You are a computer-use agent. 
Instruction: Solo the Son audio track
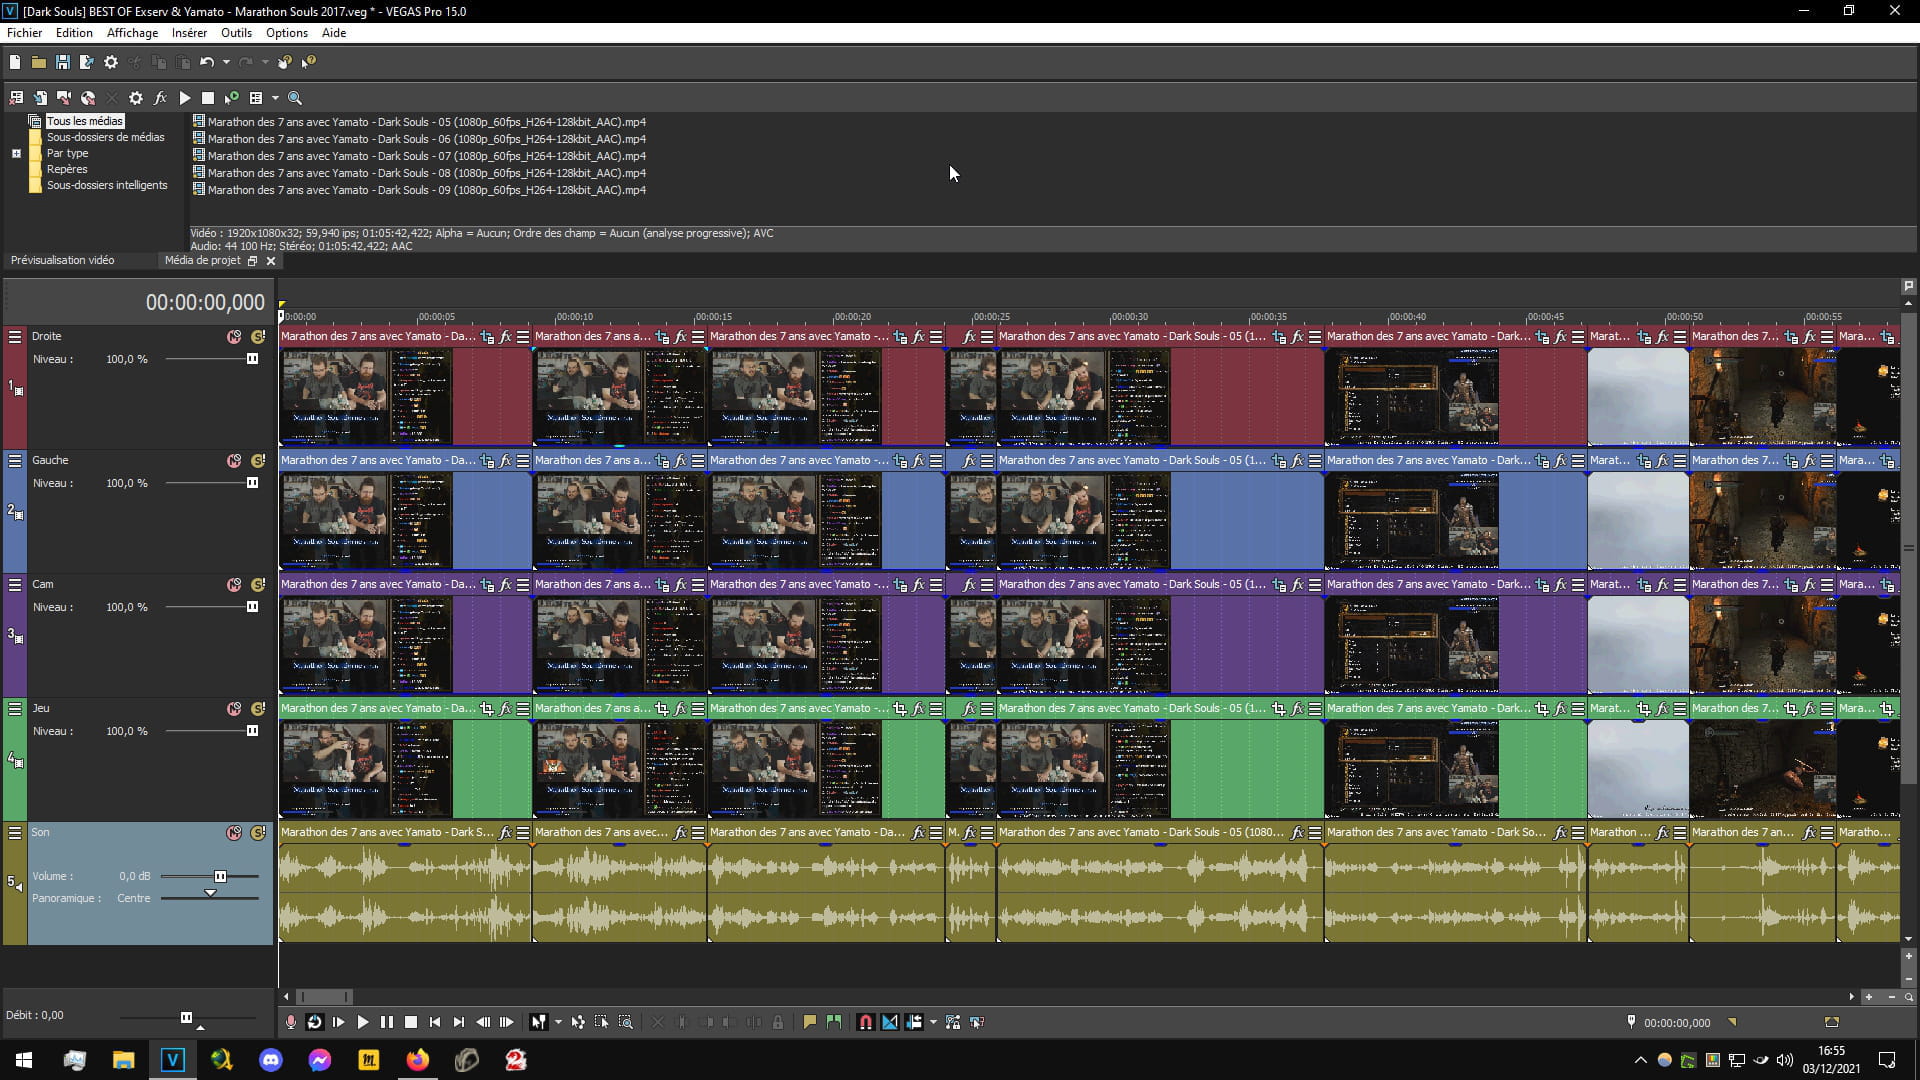(258, 833)
